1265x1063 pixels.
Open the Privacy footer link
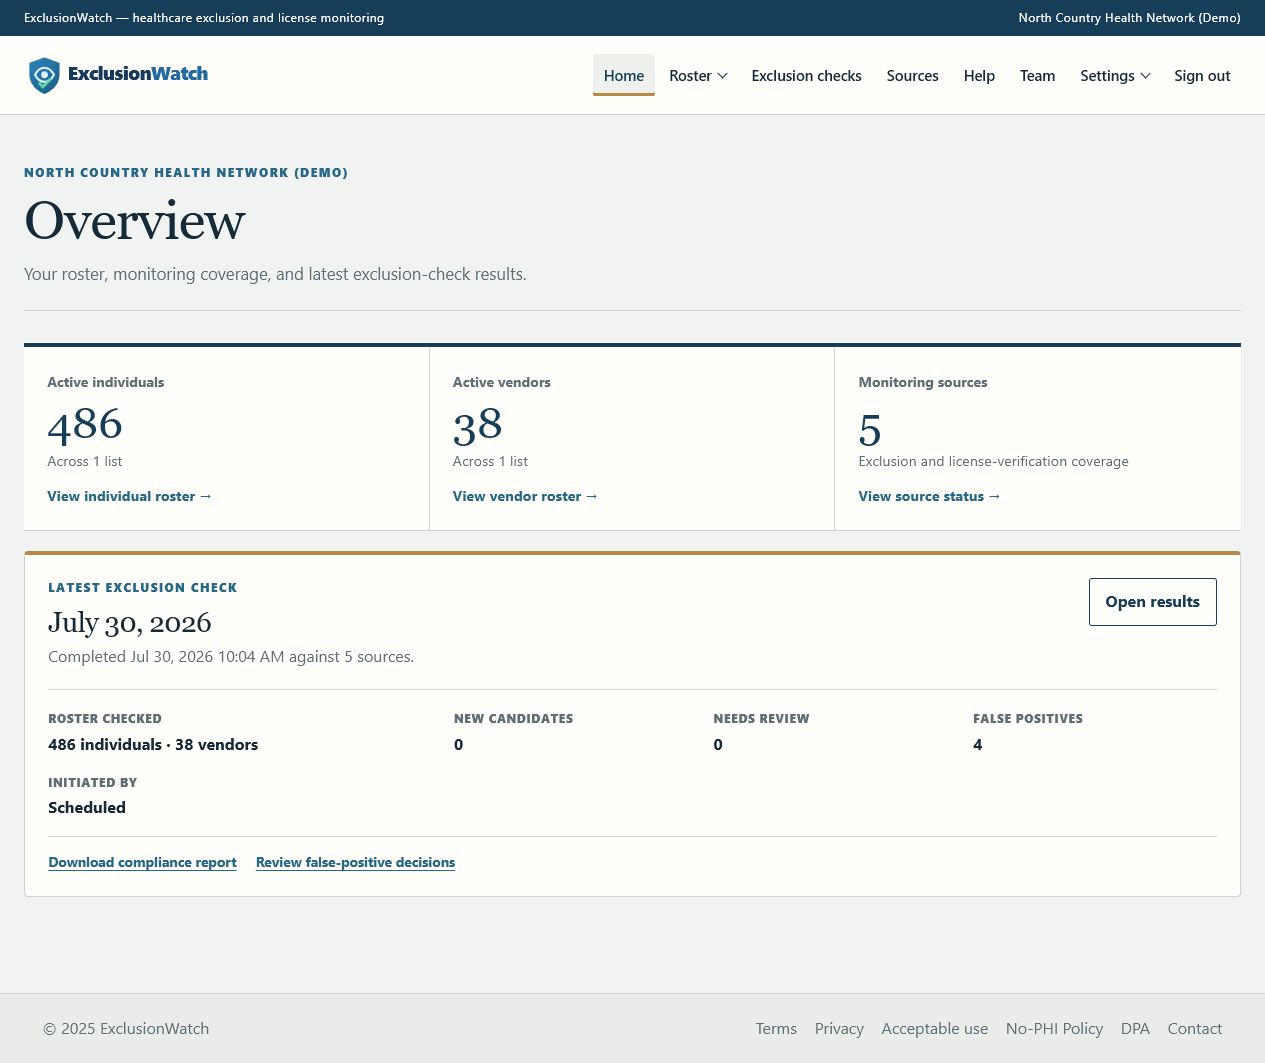tap(839, 1029)
